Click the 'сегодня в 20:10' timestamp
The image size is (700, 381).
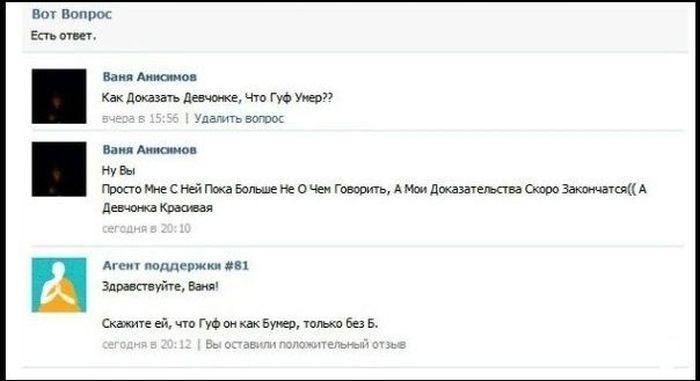[146, 228]
